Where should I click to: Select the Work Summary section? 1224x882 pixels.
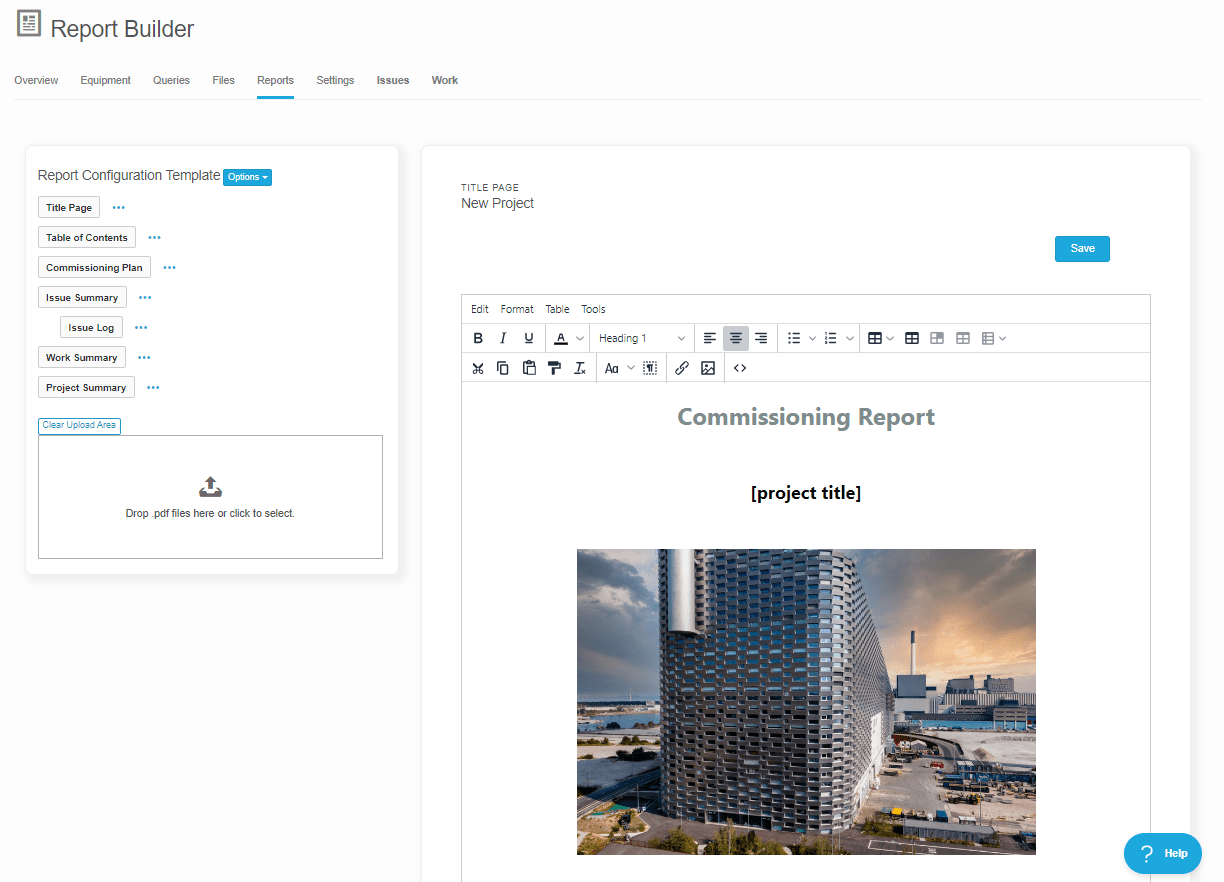[82, 358]
